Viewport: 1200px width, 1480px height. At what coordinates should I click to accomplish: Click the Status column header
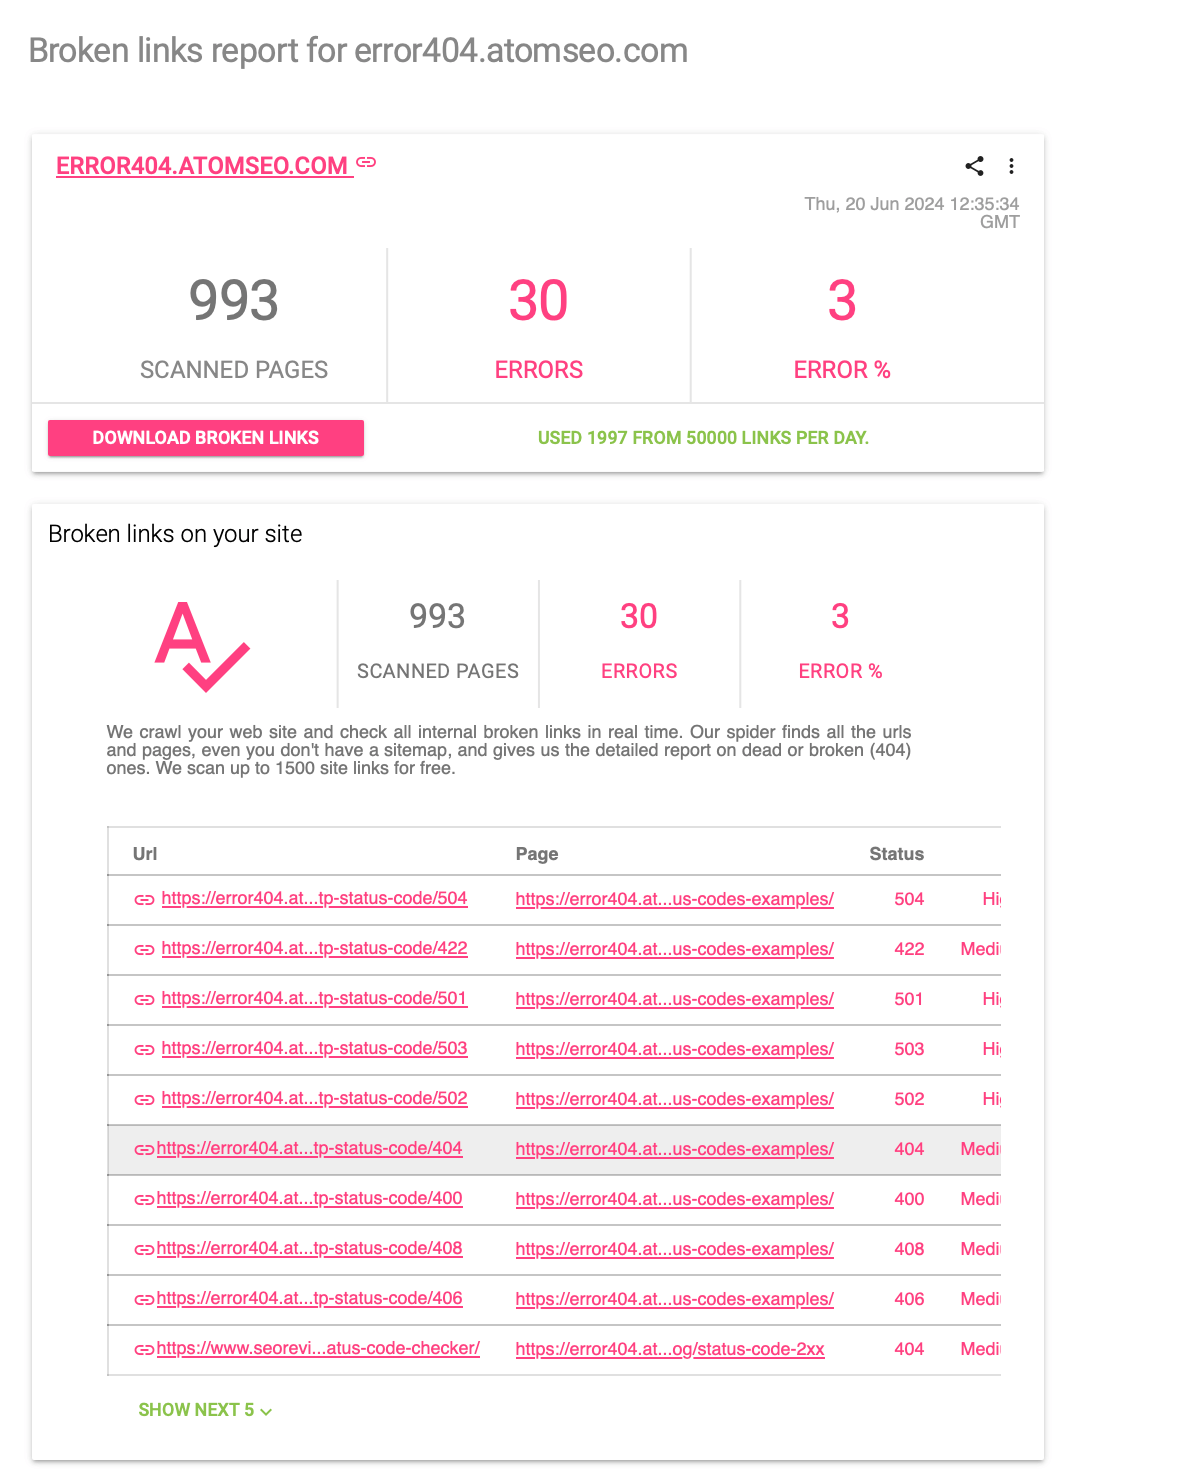896,854
